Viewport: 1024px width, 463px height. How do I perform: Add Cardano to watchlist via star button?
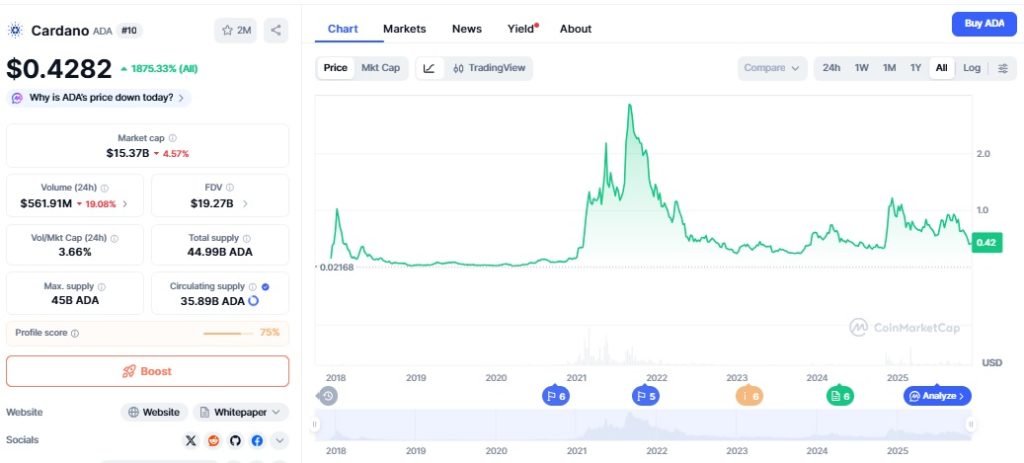[236, 30]
